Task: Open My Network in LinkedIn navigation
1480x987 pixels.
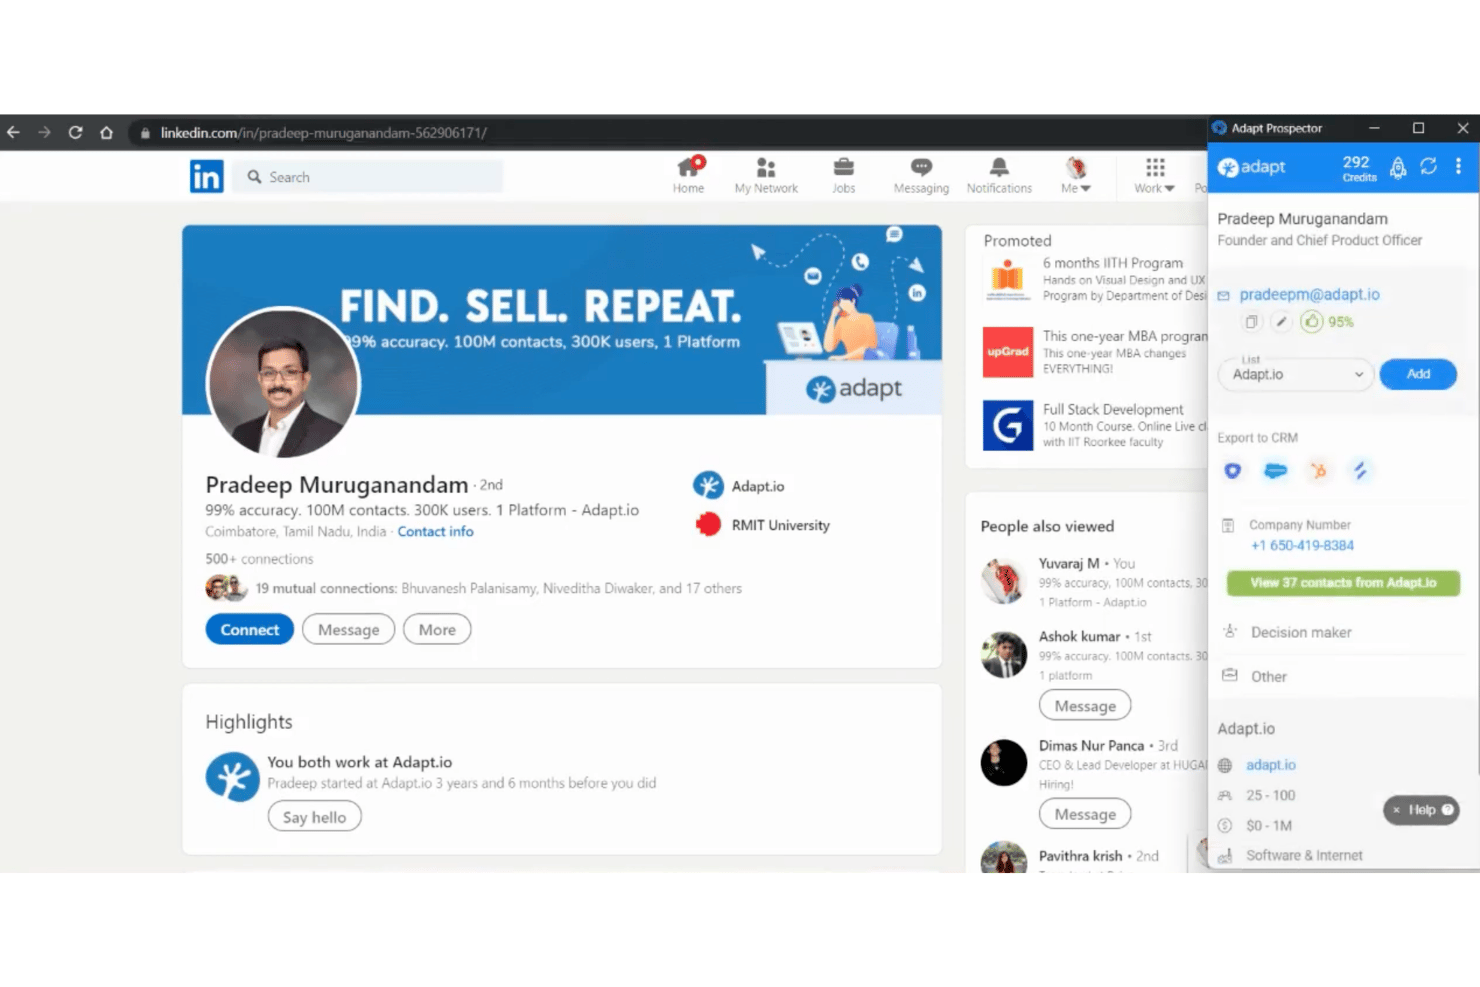Action: 766,175
